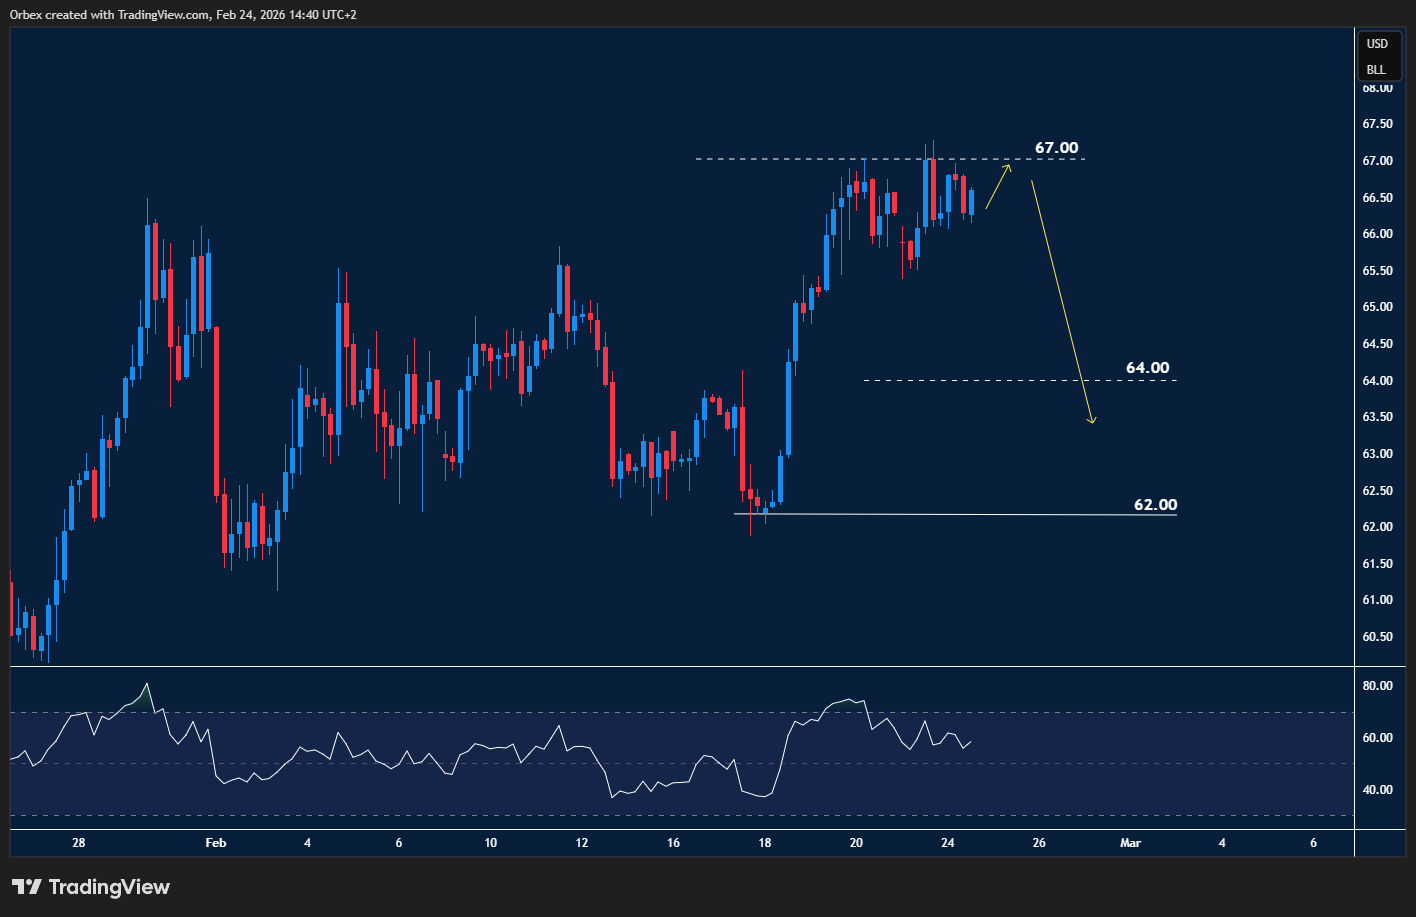
Task: Select the USD currency label badge
Action: pos(1377,44)
